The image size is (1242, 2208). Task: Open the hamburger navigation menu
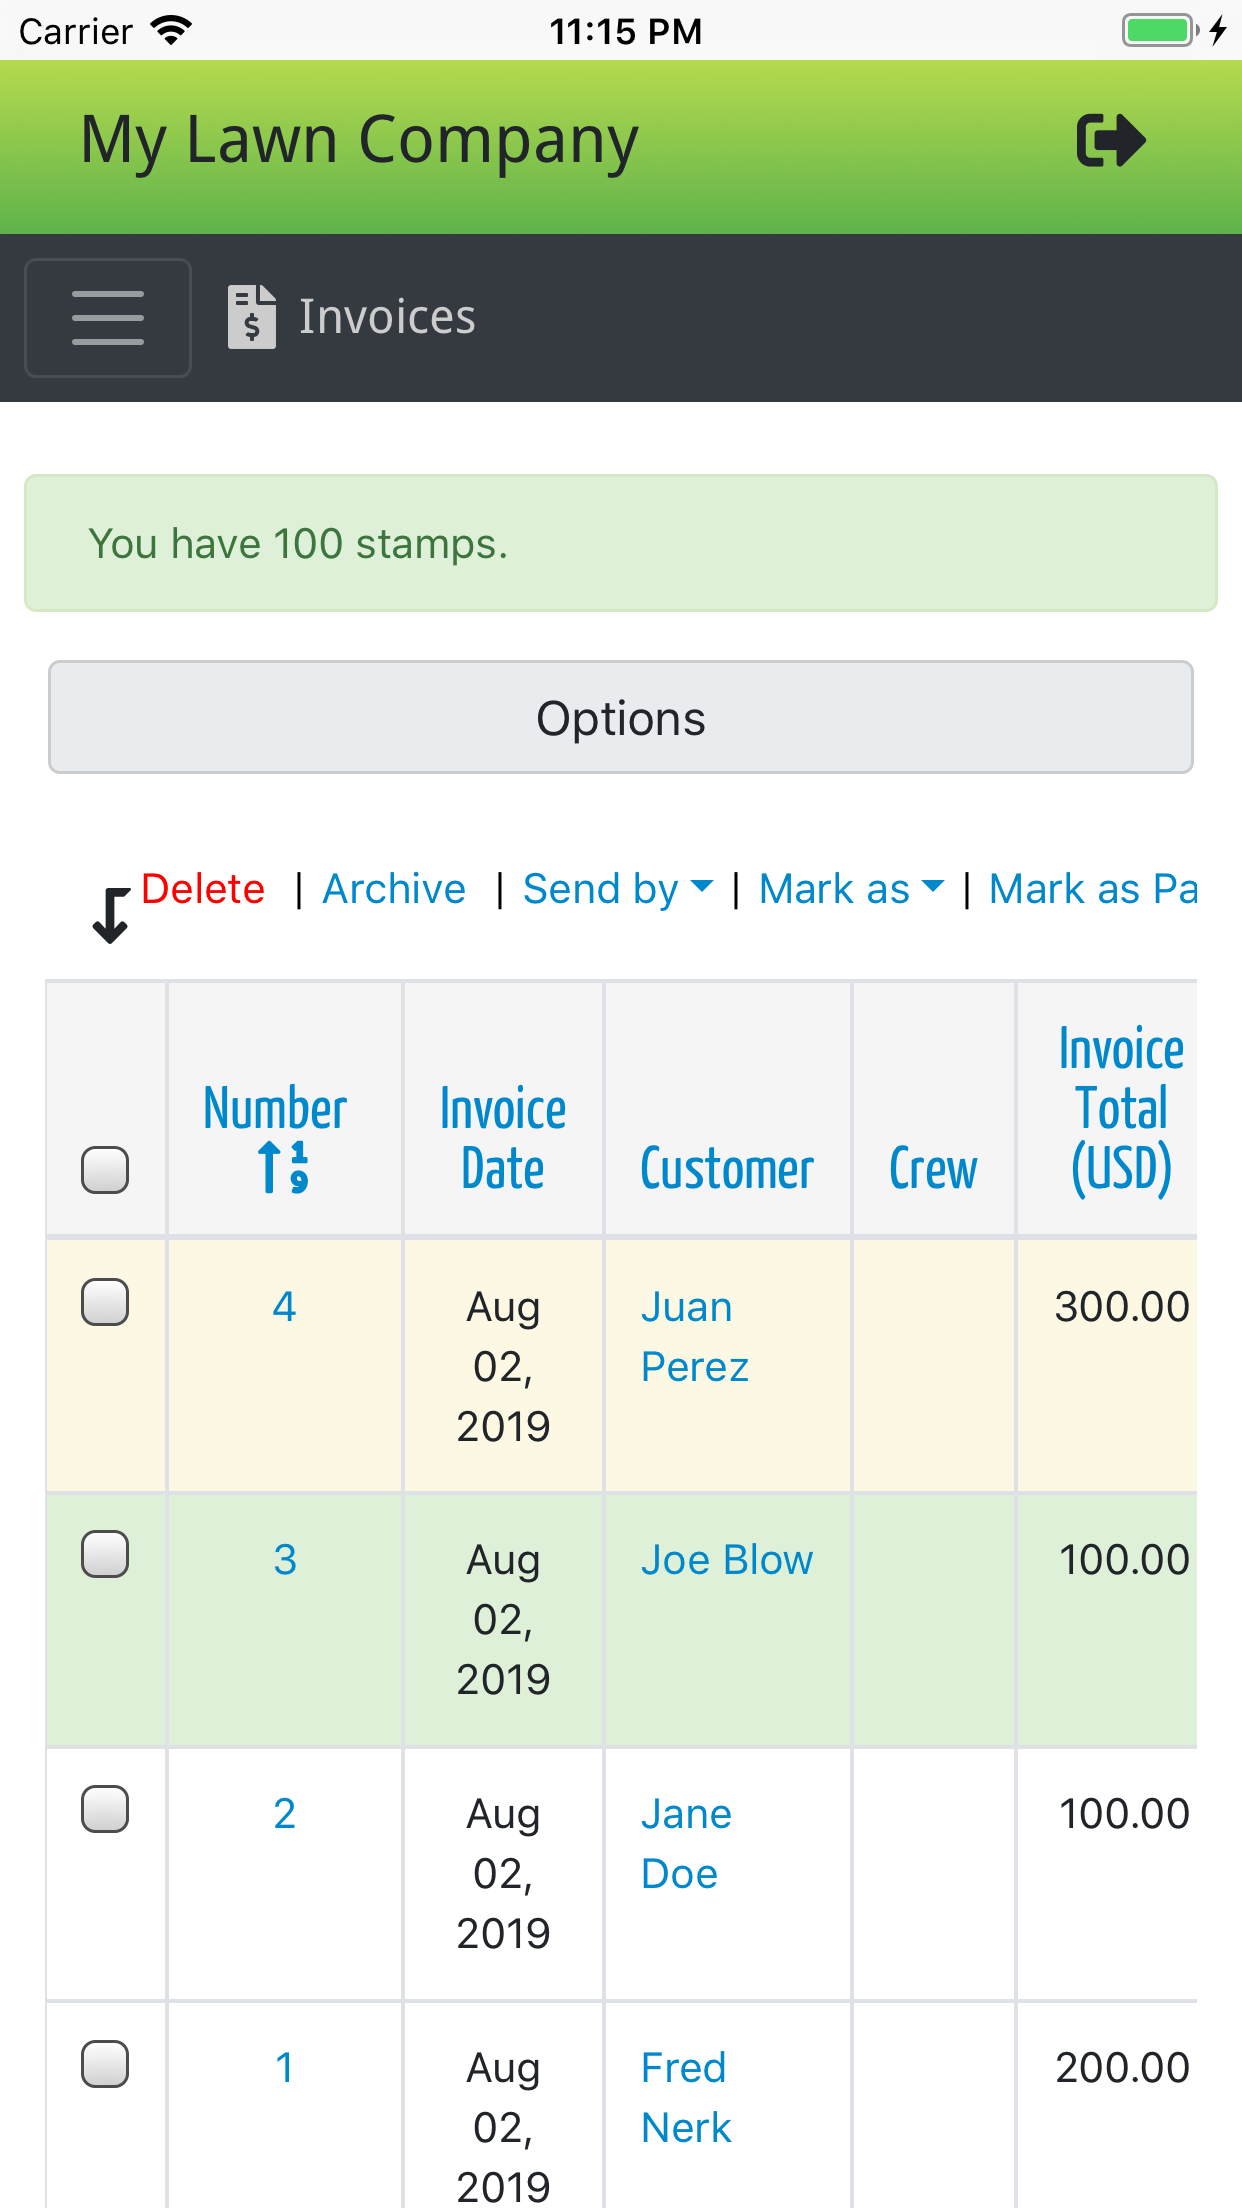point(108,318)
